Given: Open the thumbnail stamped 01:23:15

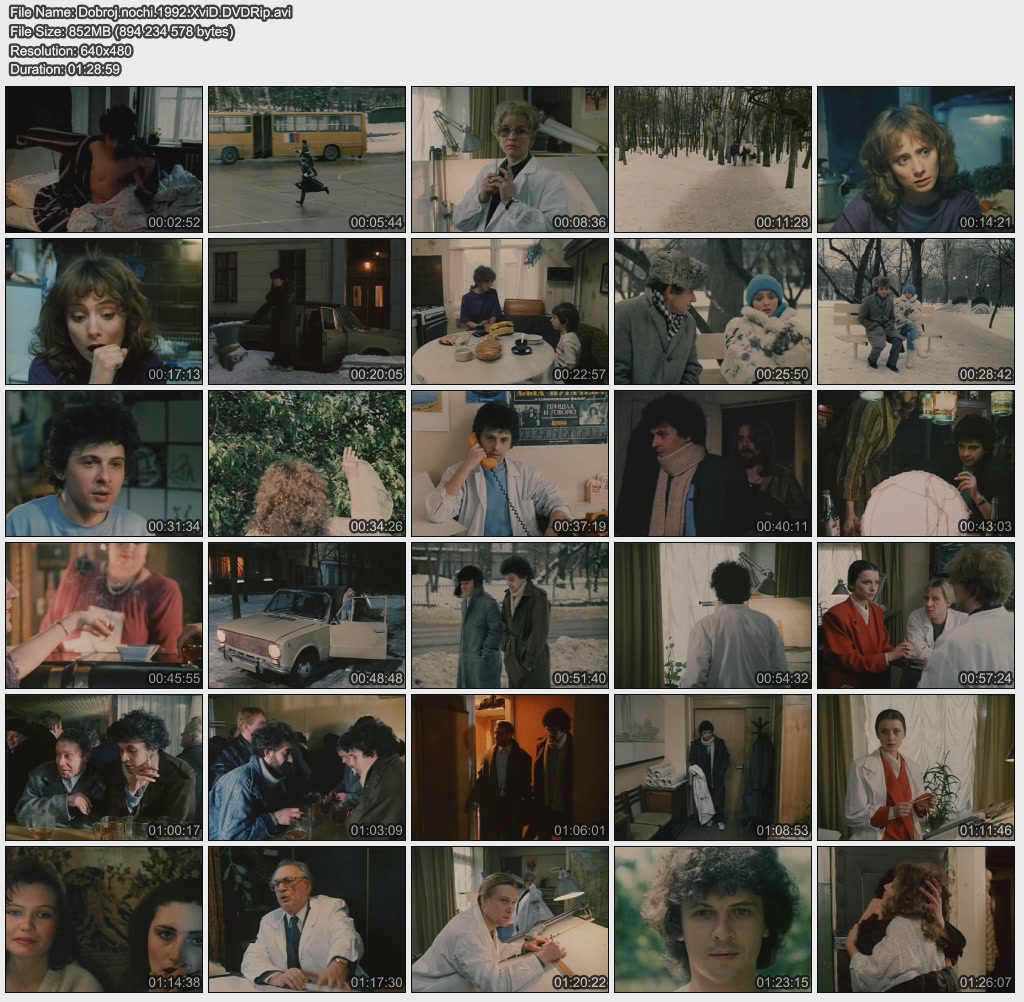Looking at the screenshot, I should pyautogui.click(x=713, y=920).
